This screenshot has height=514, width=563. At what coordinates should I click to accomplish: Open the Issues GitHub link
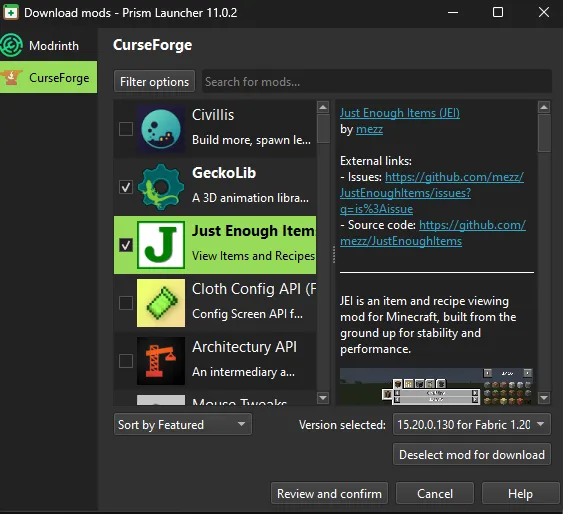tap(432, 193)
